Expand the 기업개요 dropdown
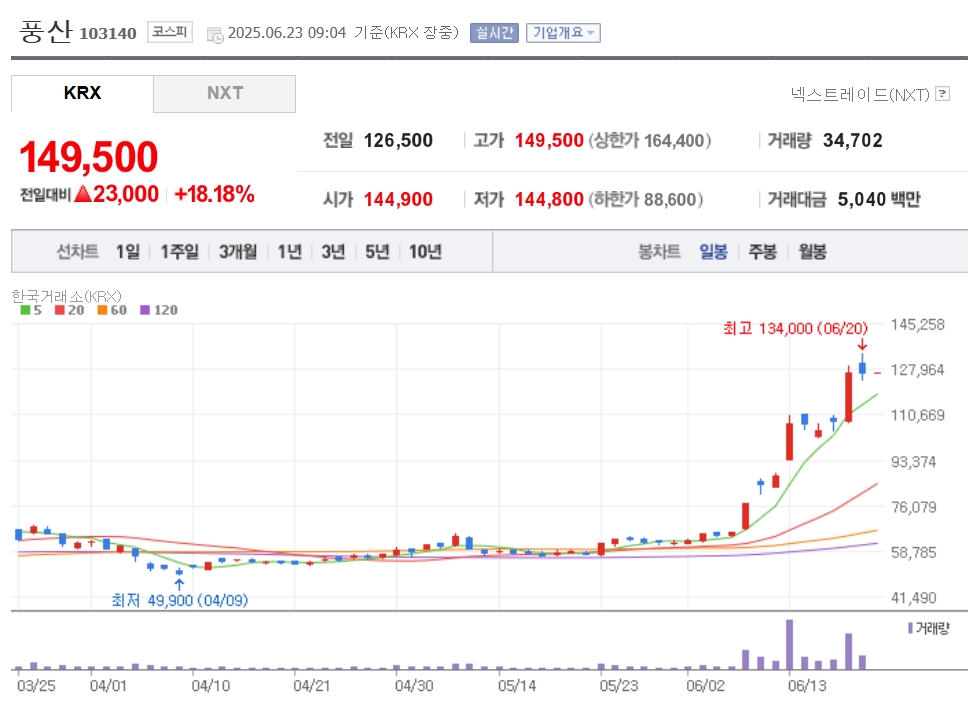This screenshot has height=701, width=968. [563, 33]
